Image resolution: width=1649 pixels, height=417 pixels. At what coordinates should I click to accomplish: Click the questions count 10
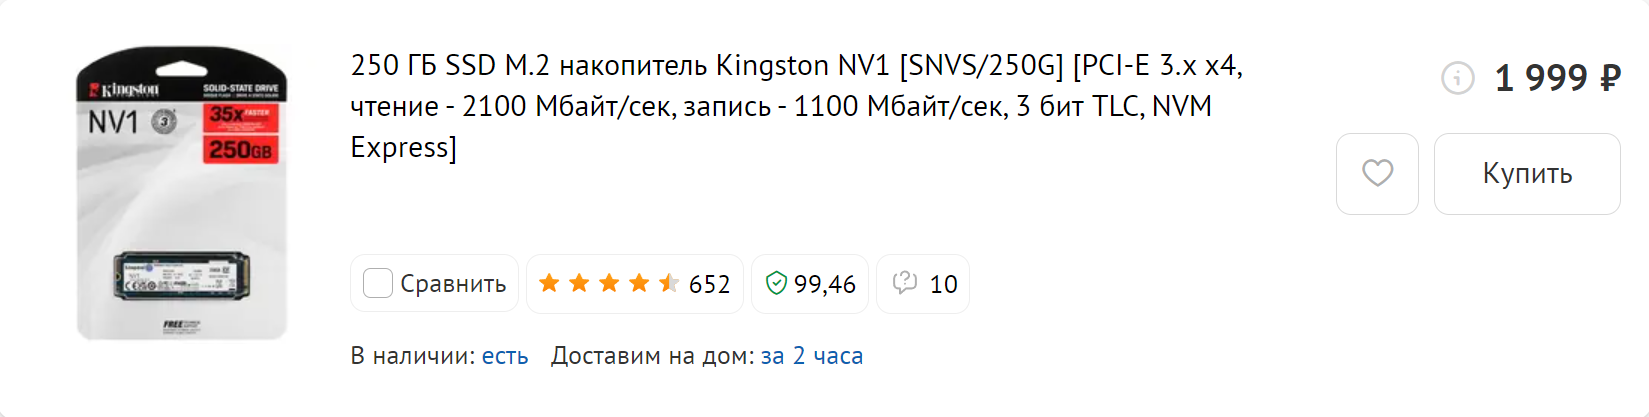943,284
